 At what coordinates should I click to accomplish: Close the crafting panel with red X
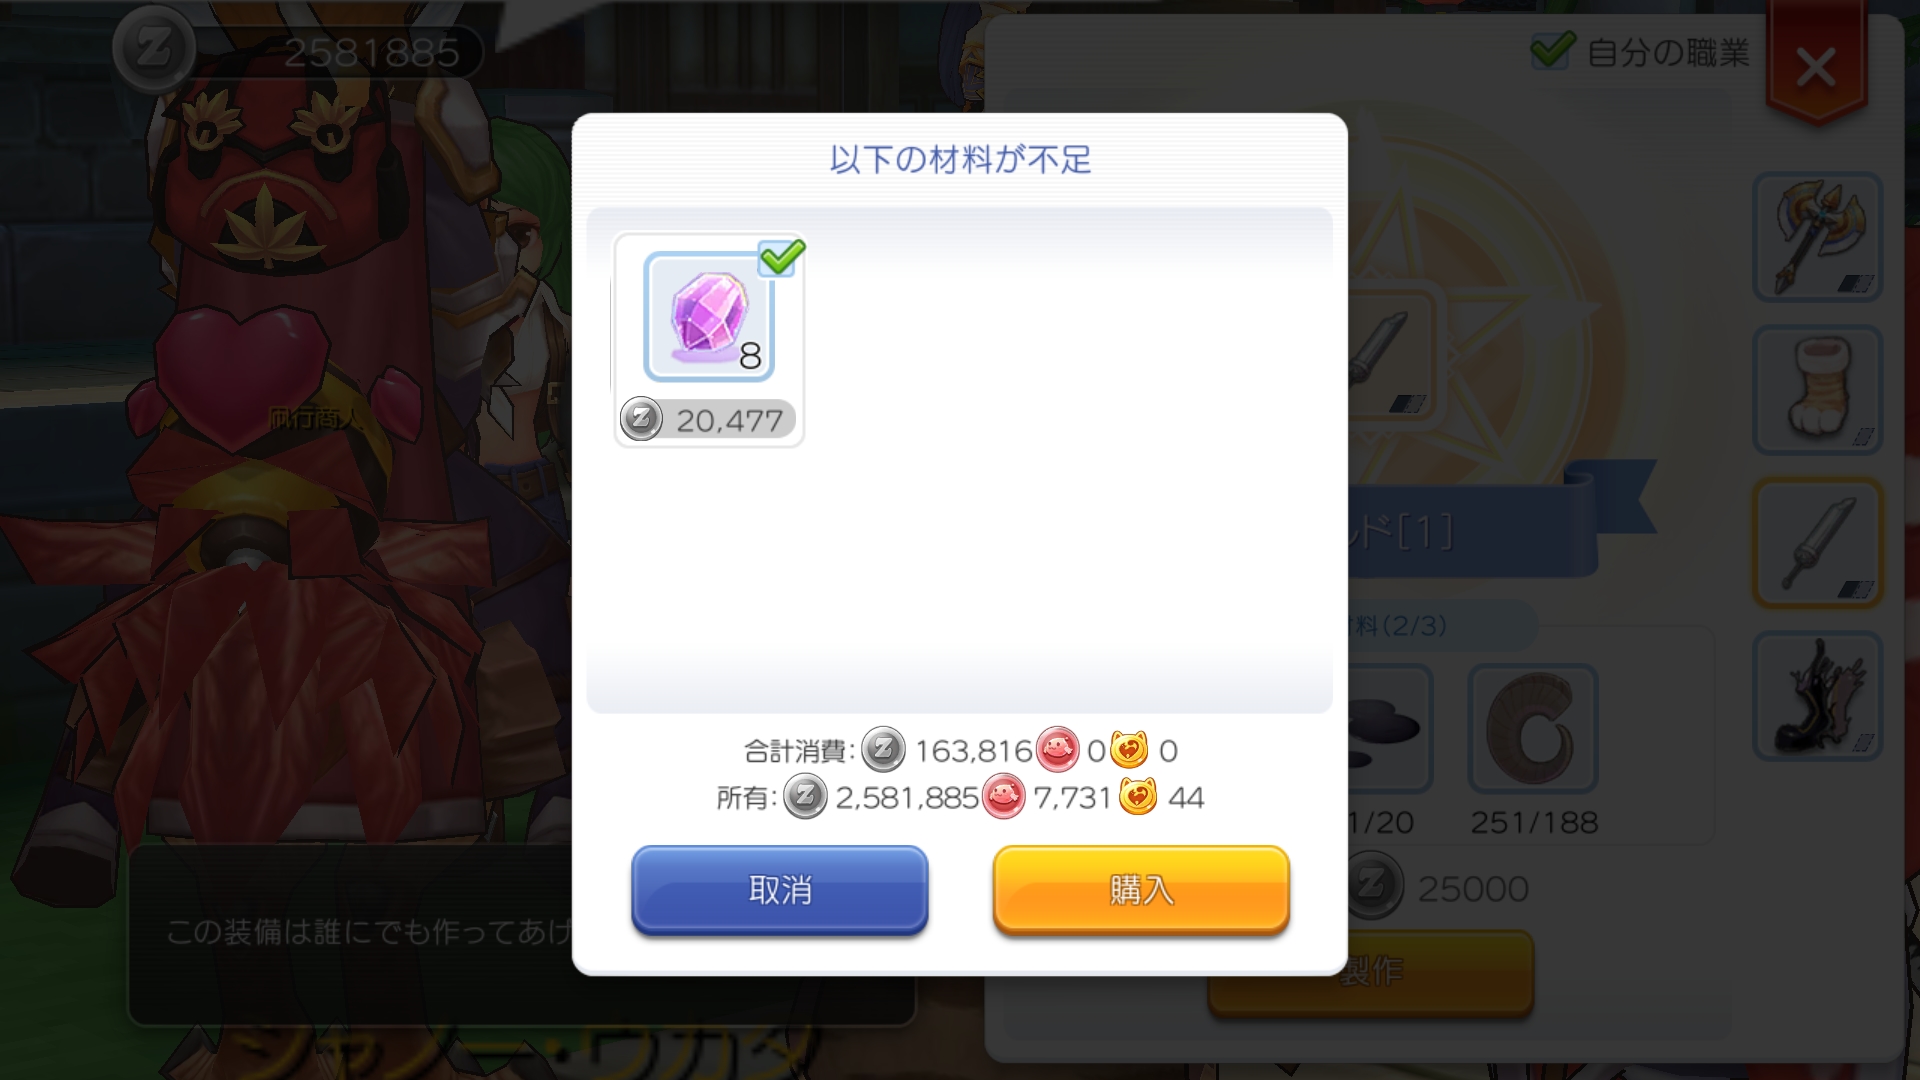coord(1816,68)
